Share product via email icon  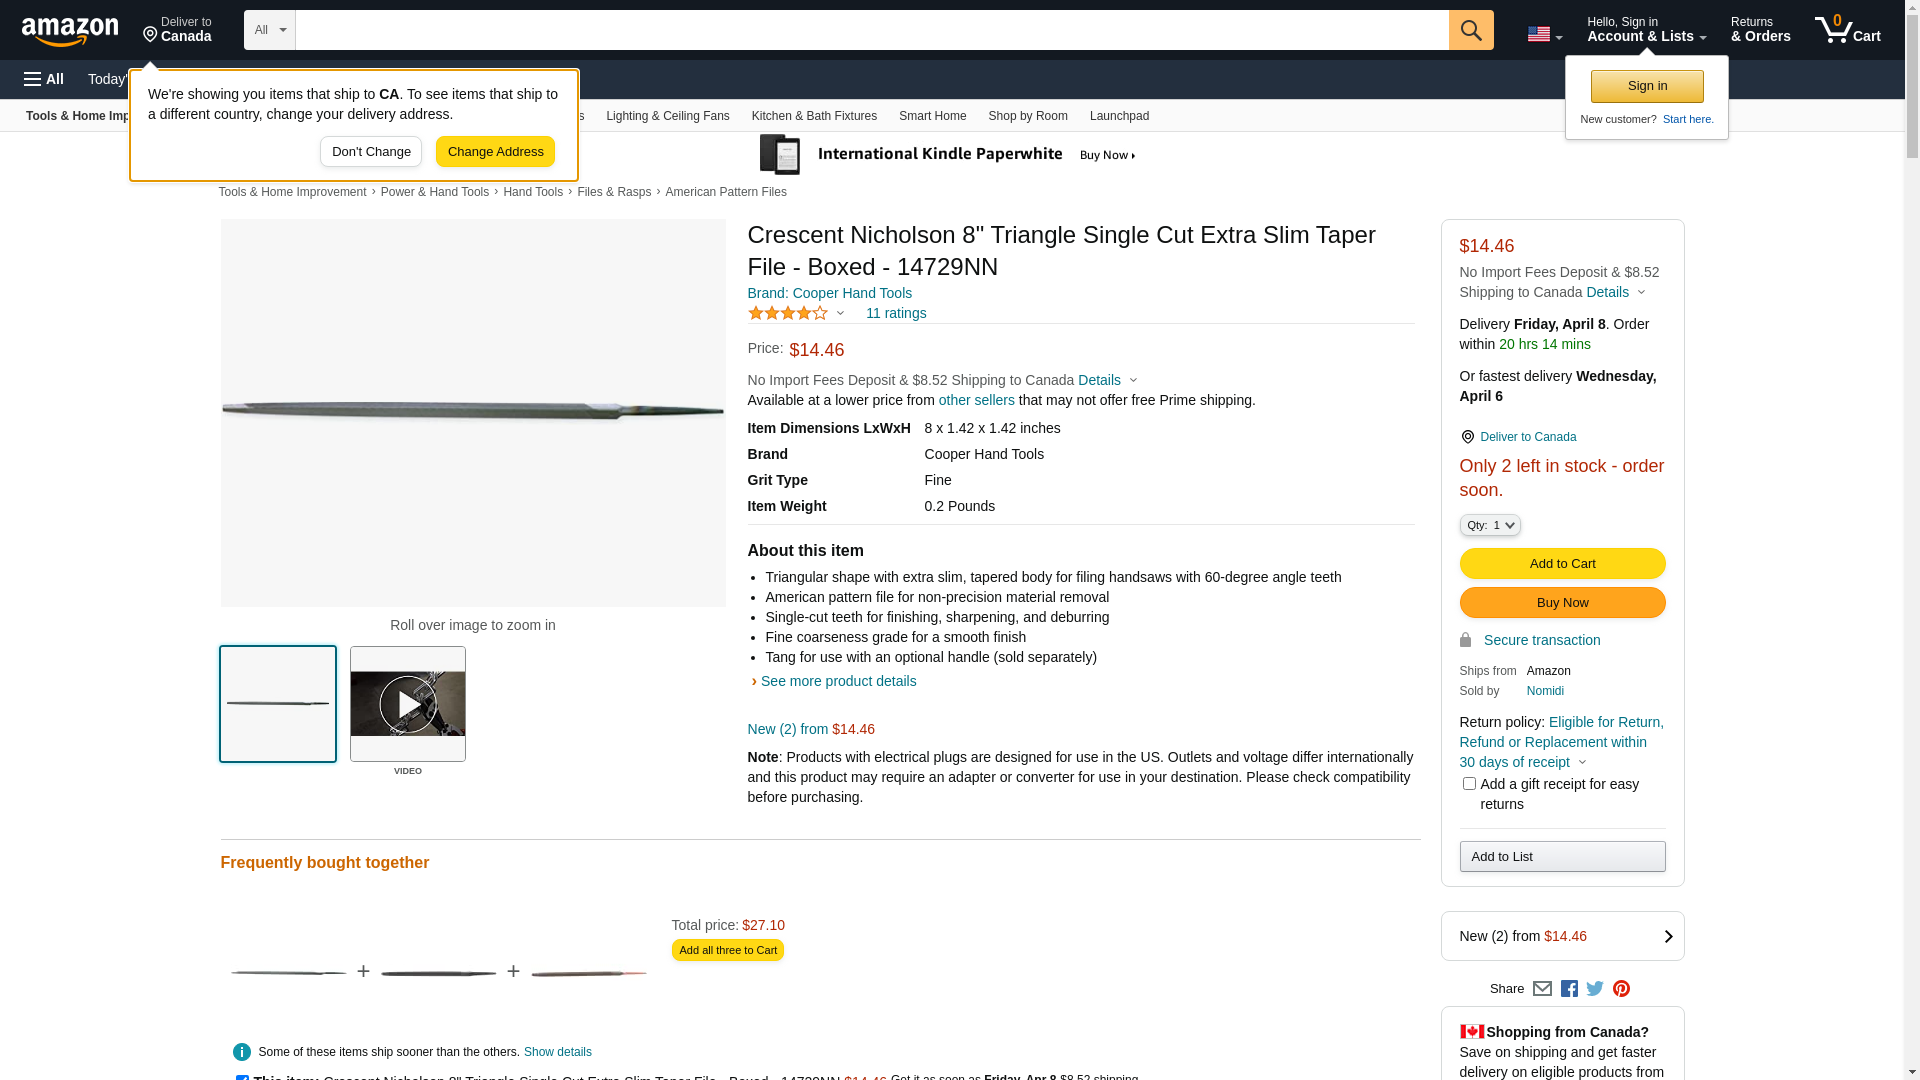(x=1542, y=989)
